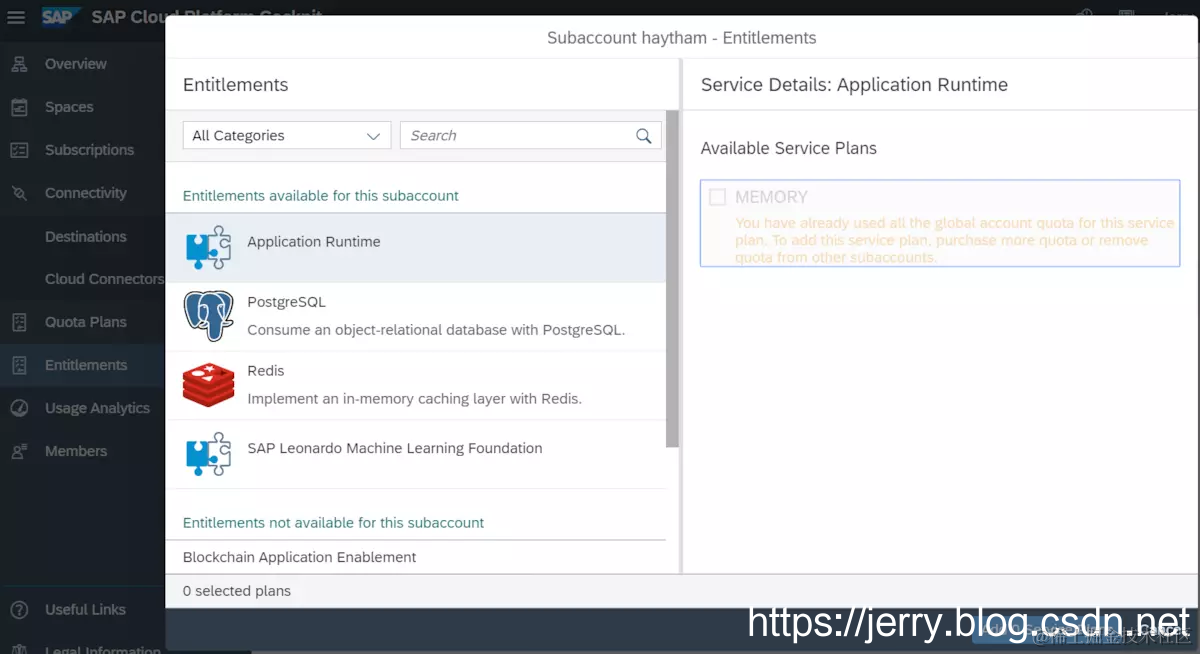Go to Subscriptions in the sidebar
Image resolution: width=1200 pixels, height=654 pixels.
click(89, 150)
